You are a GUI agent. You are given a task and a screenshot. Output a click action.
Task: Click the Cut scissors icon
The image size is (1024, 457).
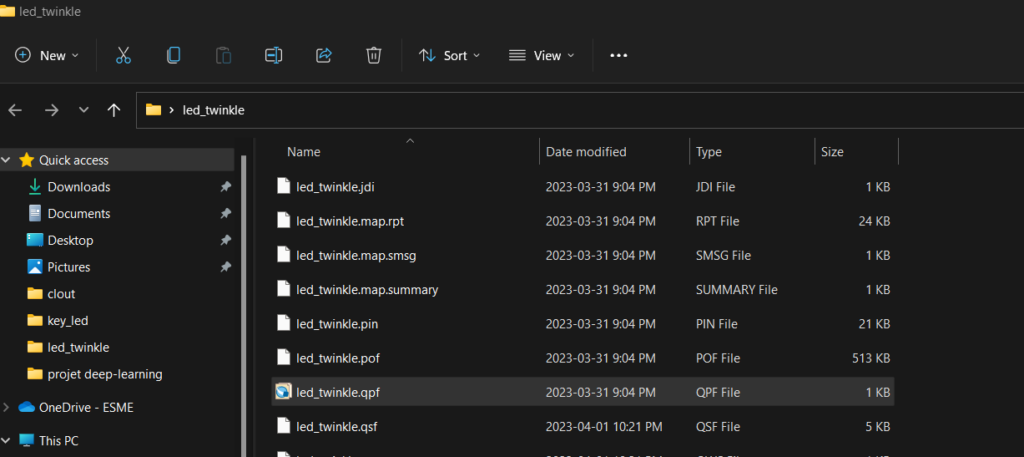pos(124,56)
